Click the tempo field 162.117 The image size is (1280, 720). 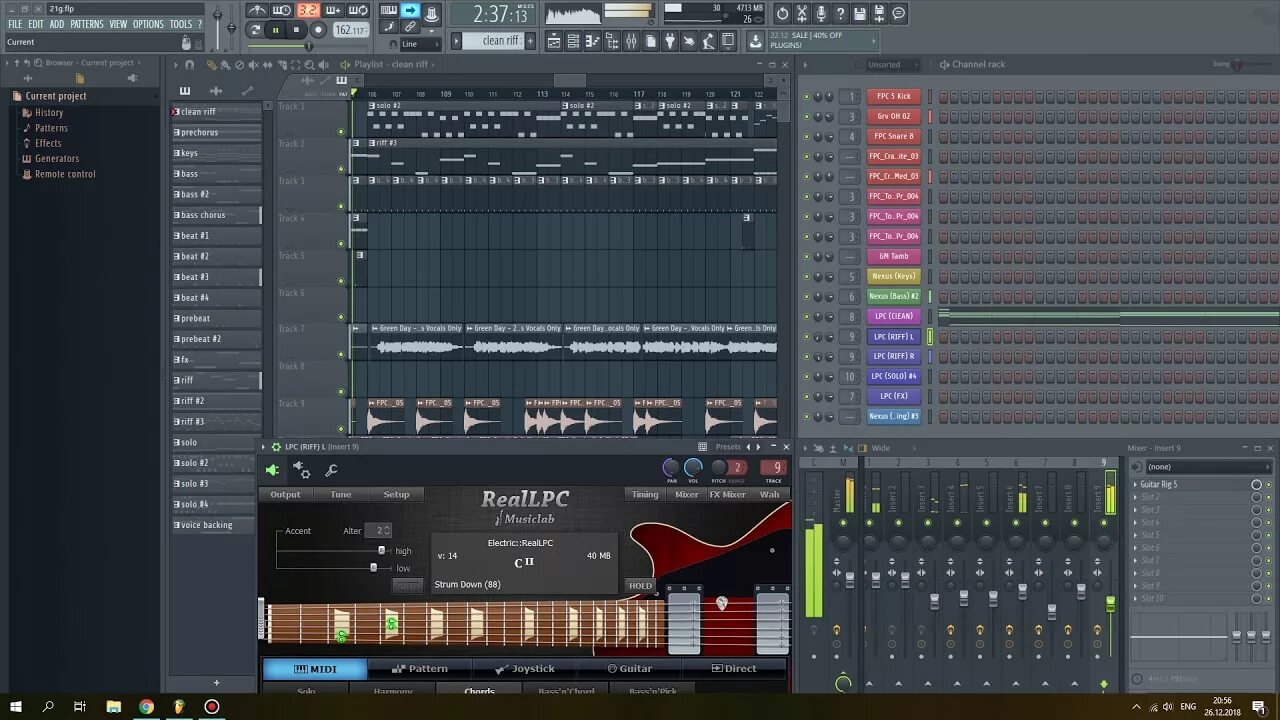(350, 30)
